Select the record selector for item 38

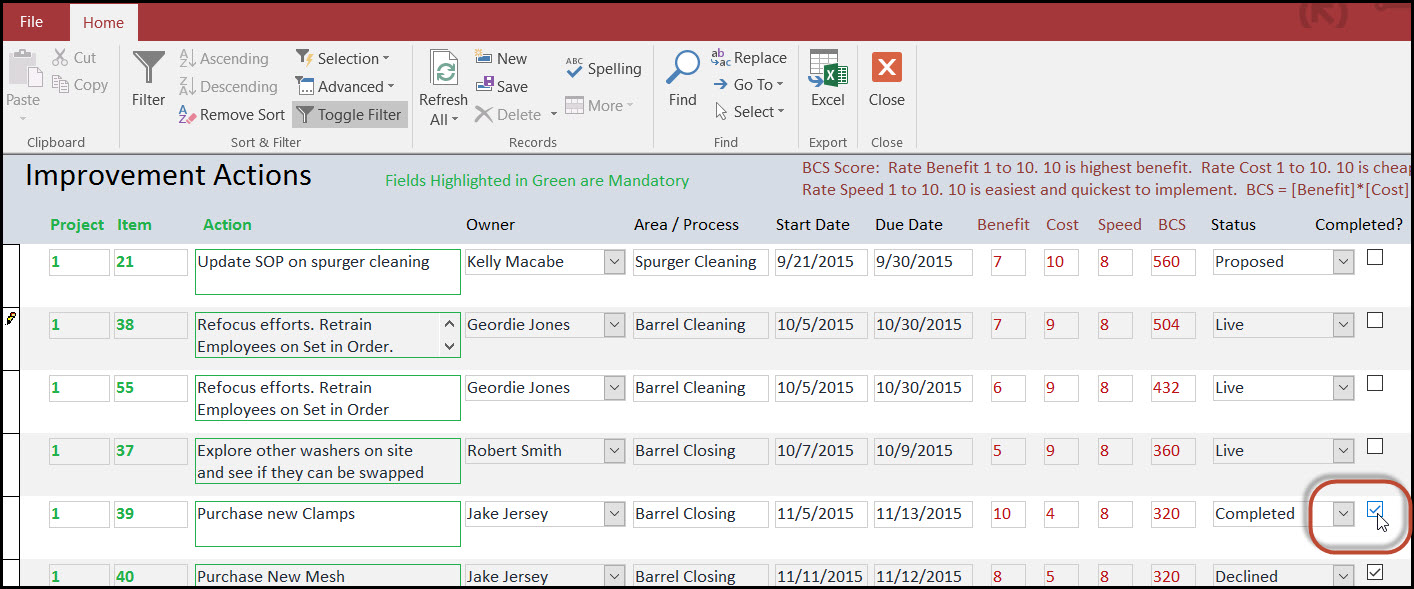tap(10, 338)
